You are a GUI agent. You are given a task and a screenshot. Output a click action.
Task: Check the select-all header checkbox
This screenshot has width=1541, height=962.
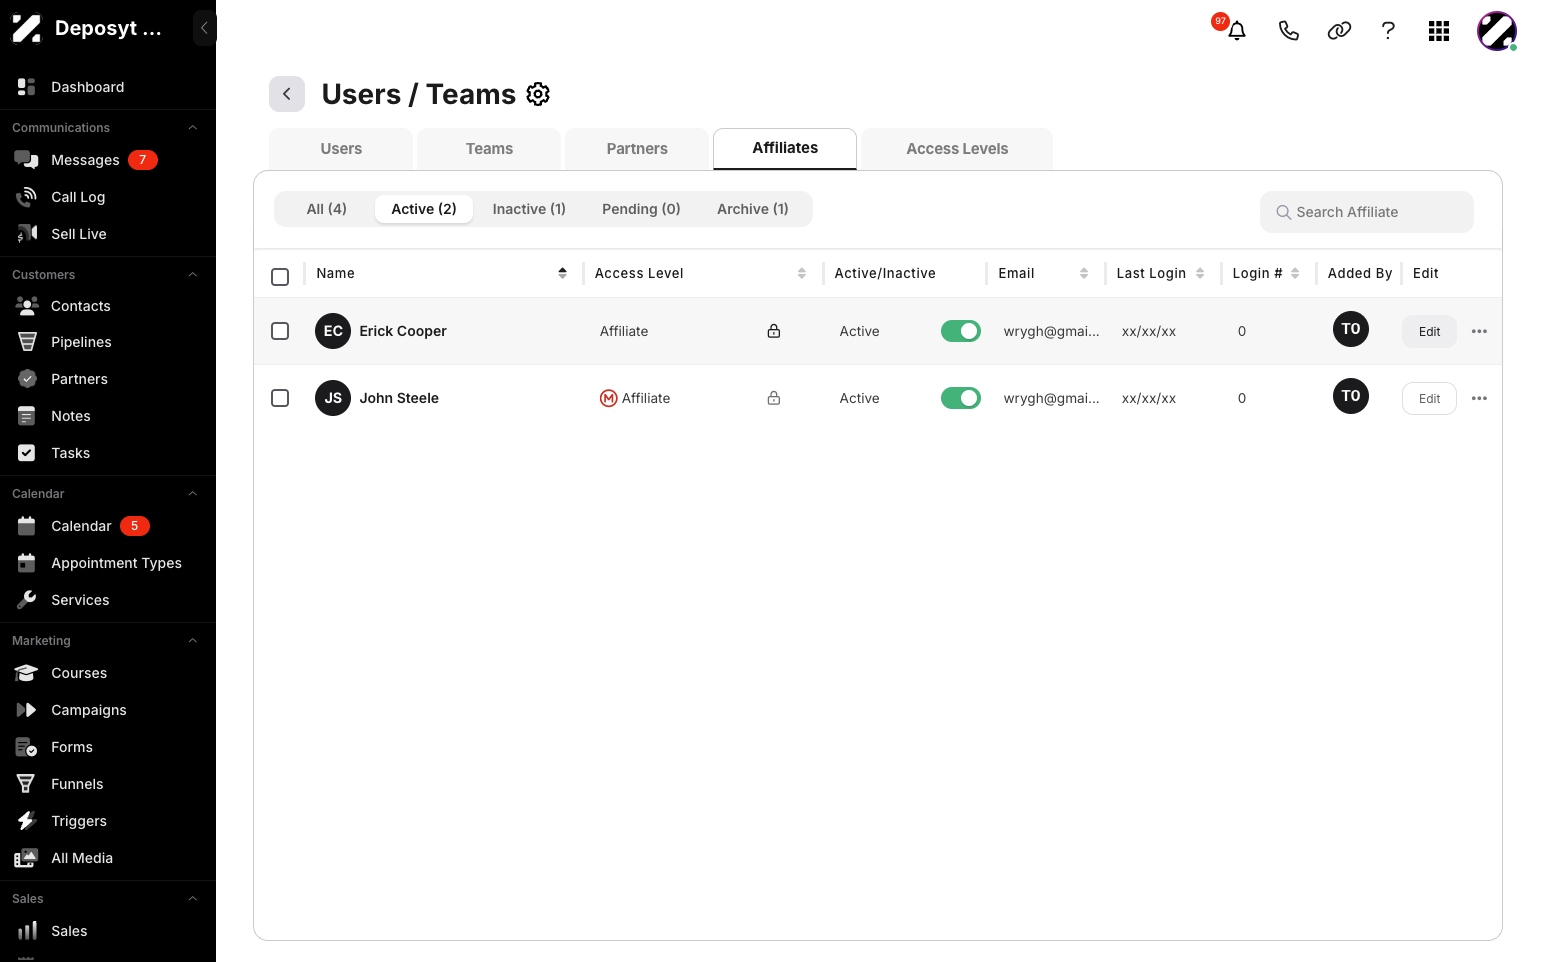tap(280, 277)
